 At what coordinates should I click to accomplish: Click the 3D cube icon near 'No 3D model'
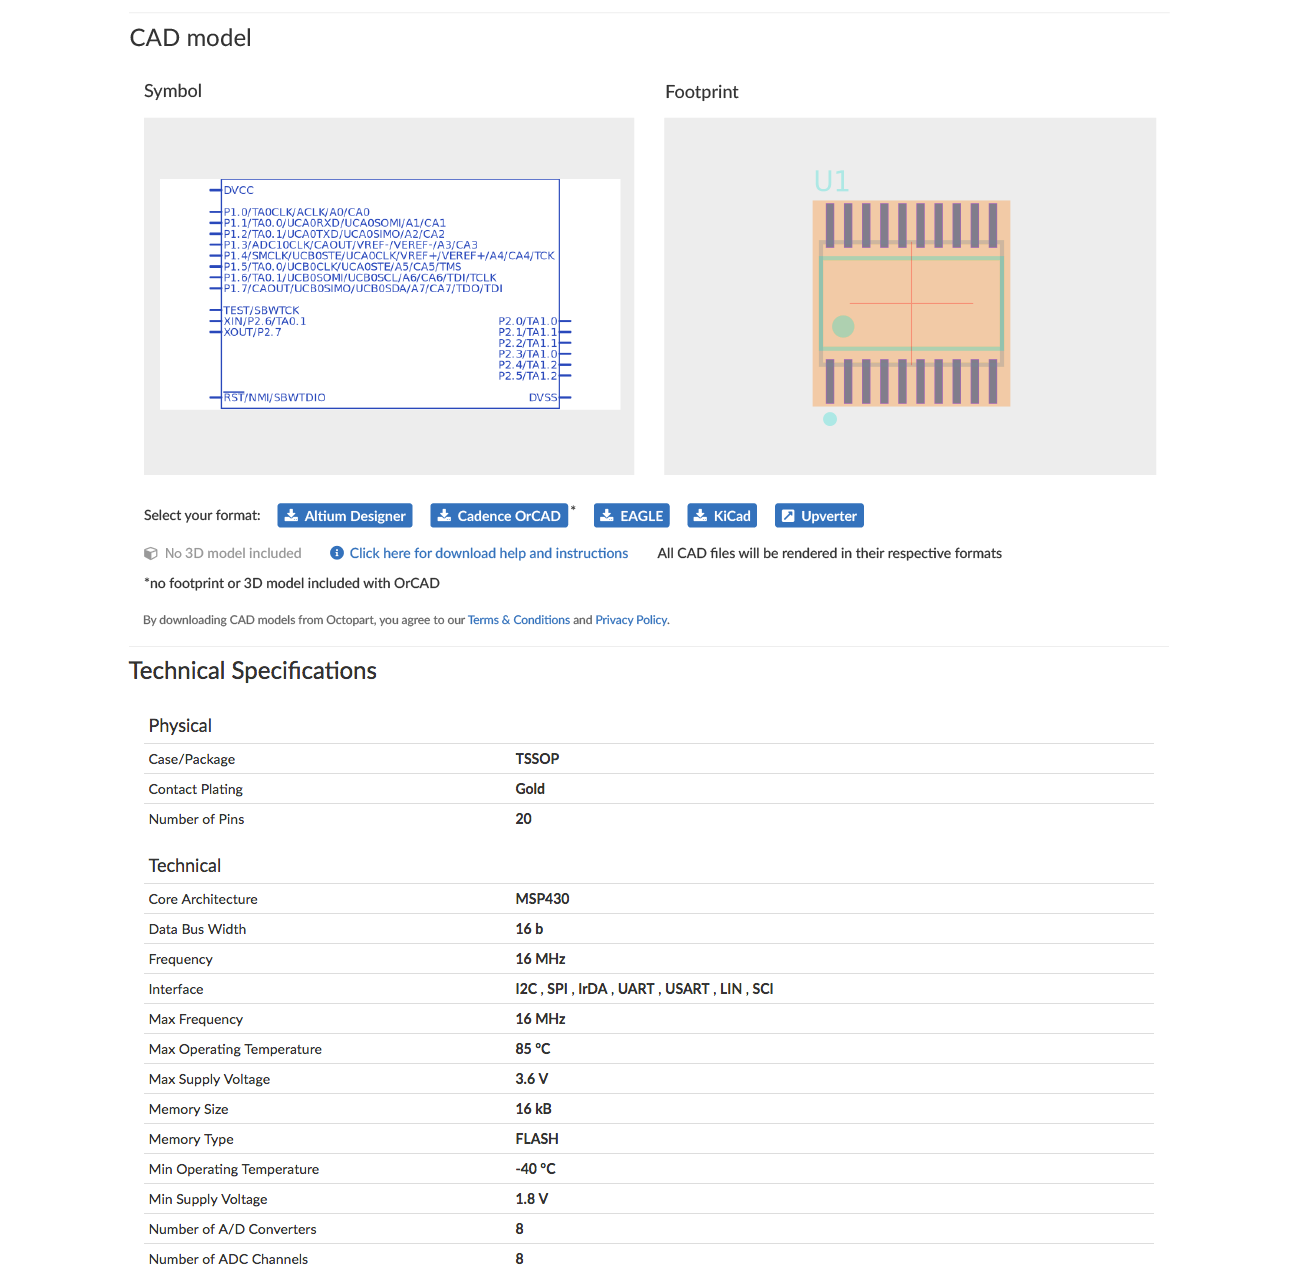[151, 553]
